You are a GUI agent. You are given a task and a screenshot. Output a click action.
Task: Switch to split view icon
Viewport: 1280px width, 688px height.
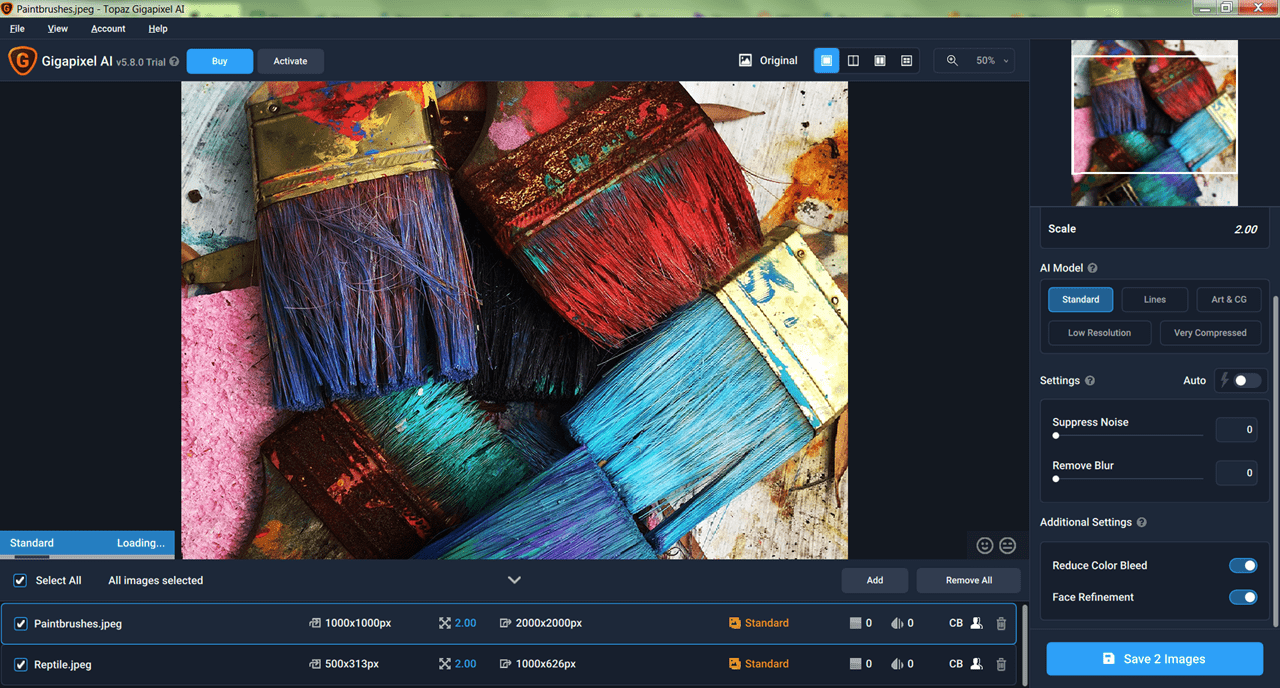[853, 61]
